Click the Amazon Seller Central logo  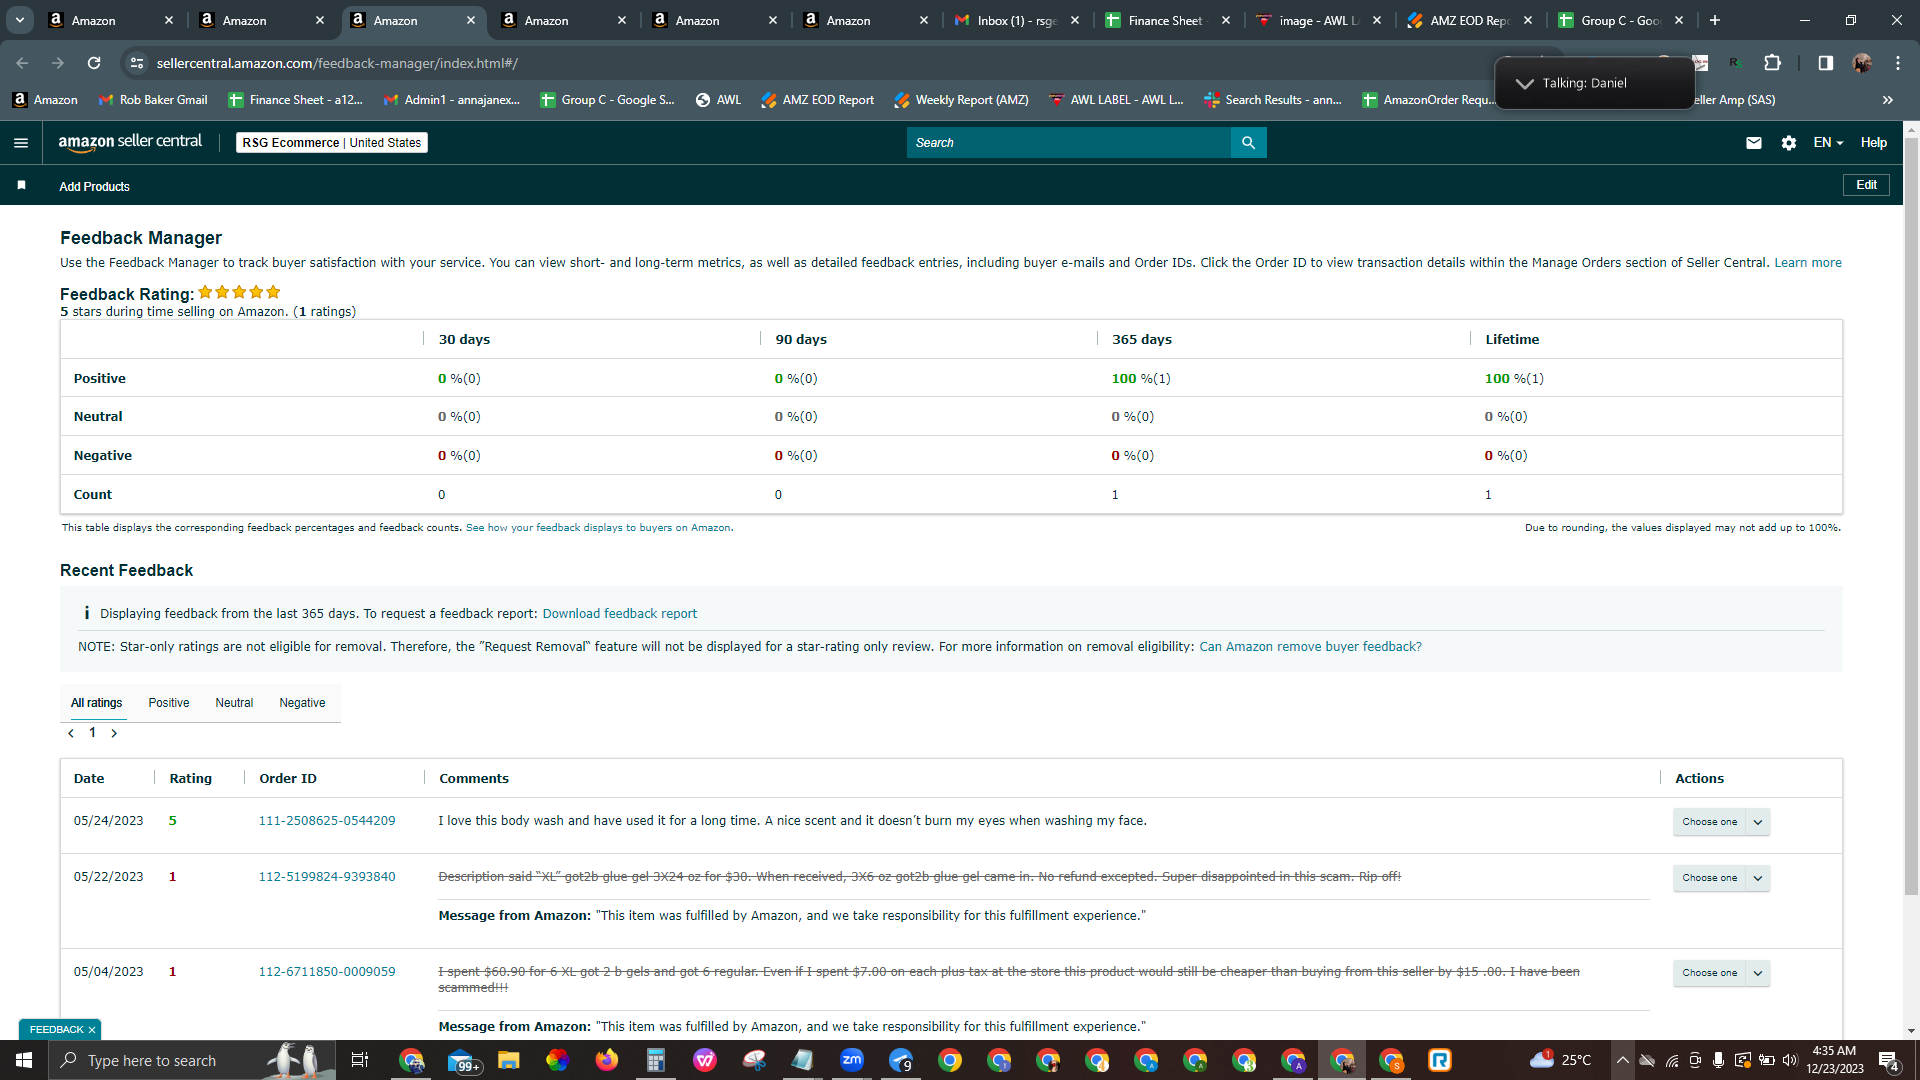130,142
